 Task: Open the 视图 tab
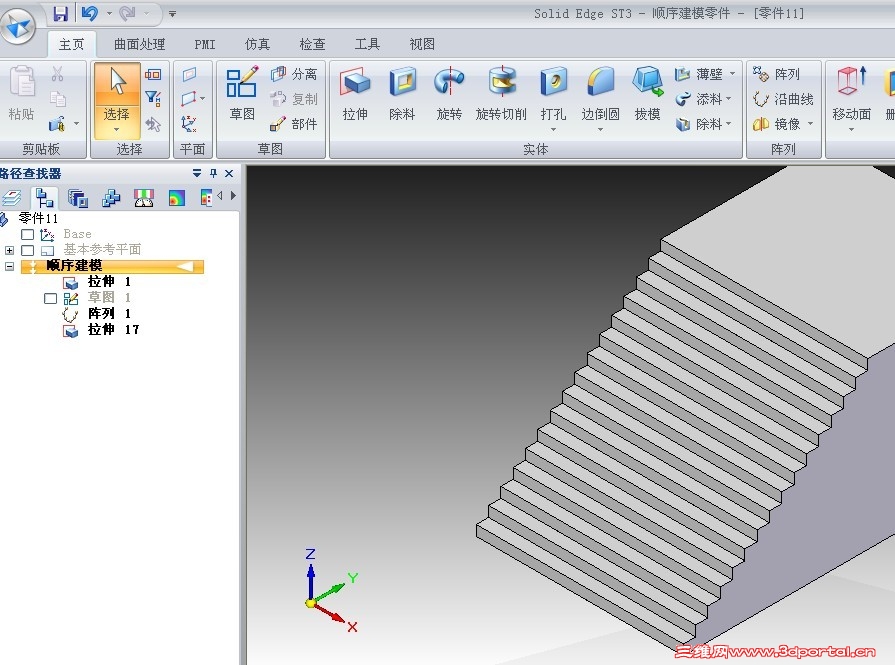(422, 44)
